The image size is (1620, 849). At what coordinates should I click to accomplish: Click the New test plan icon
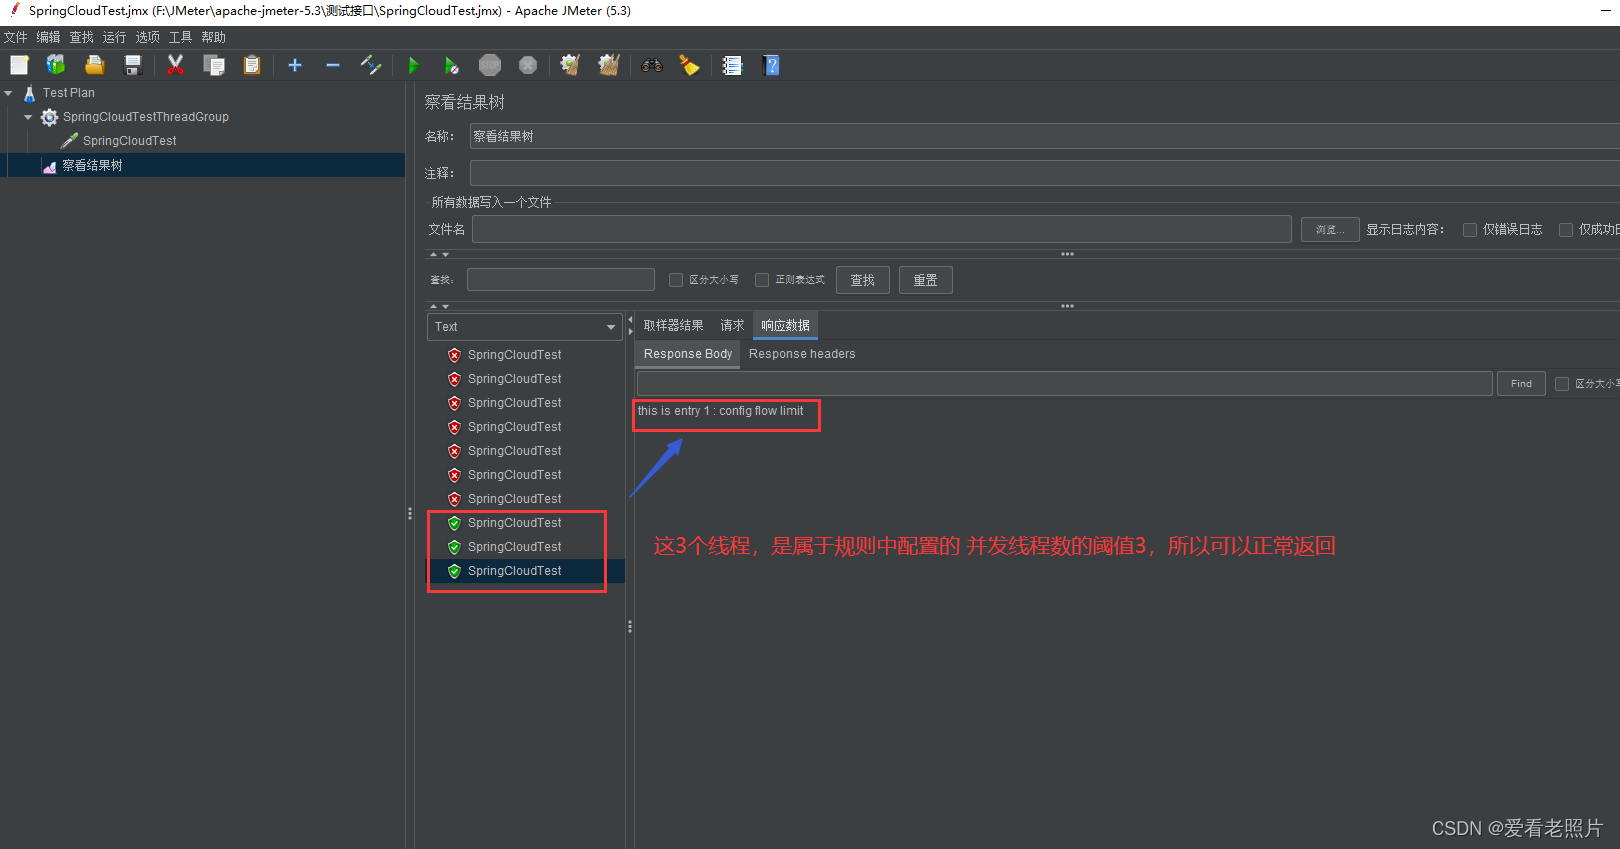[19, 65]
